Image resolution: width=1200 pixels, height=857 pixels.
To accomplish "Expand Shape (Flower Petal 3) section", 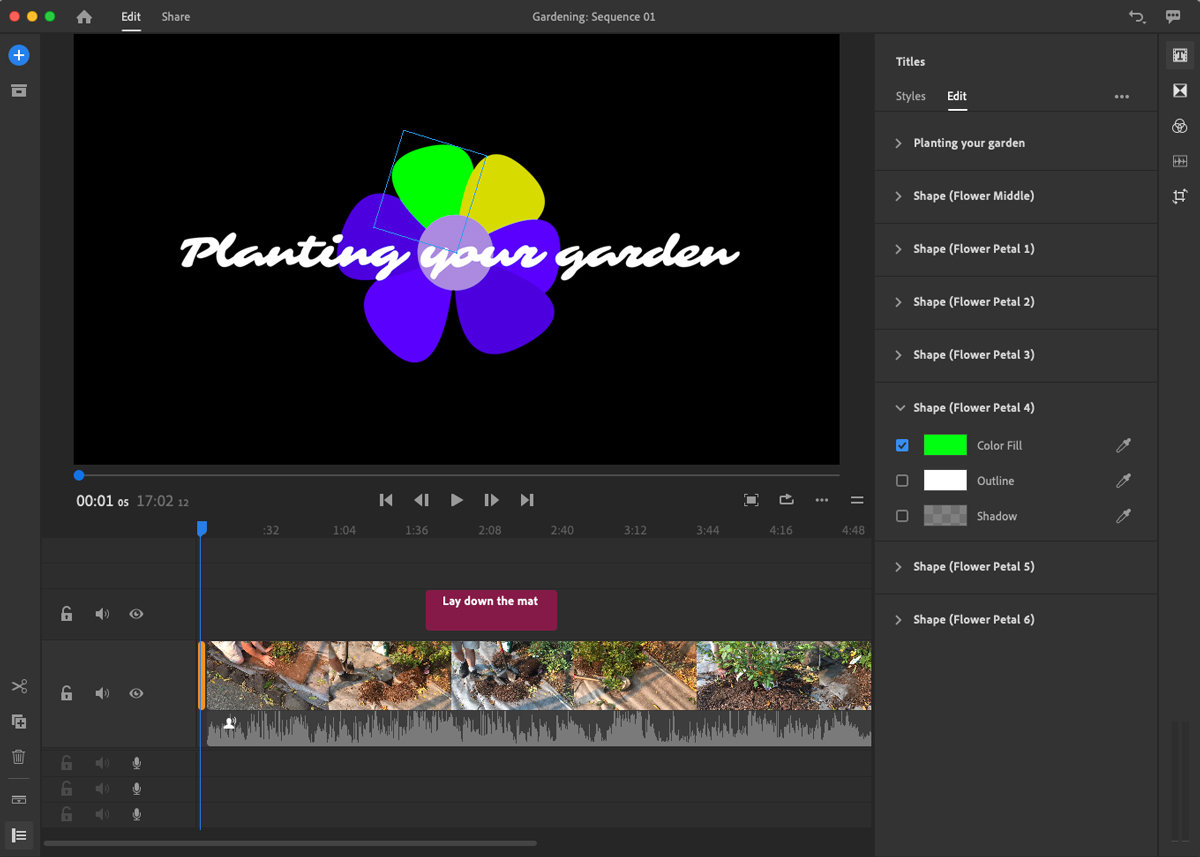I will click(x=899, y=355).
